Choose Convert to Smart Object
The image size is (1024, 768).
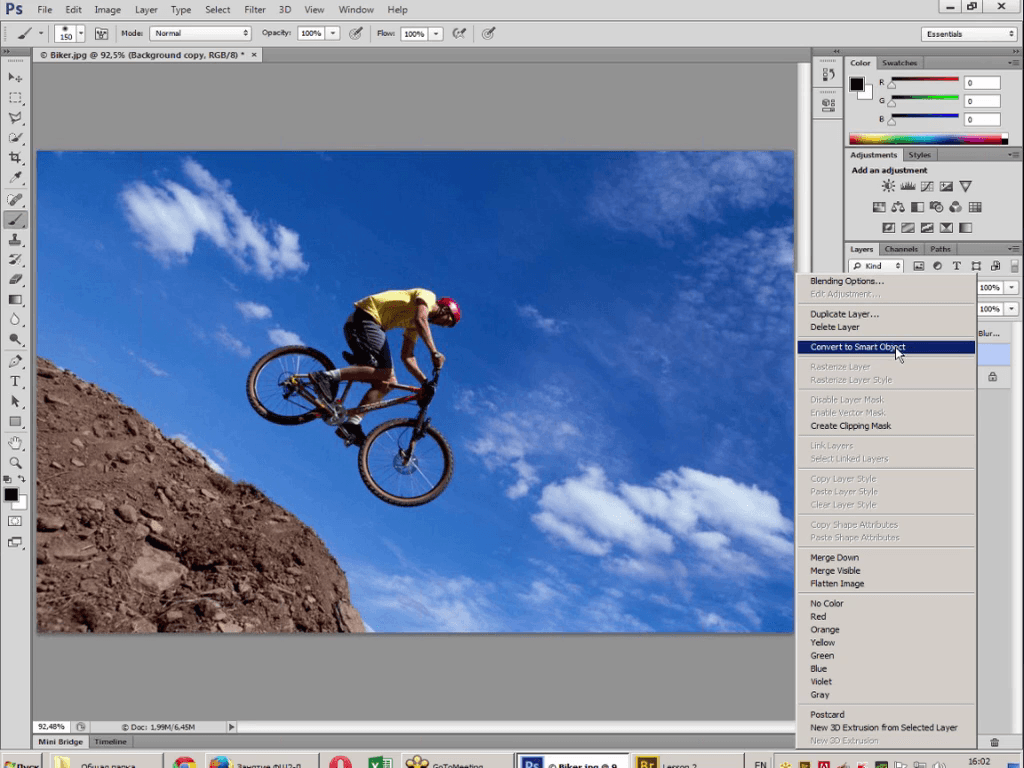pos(886,347)
